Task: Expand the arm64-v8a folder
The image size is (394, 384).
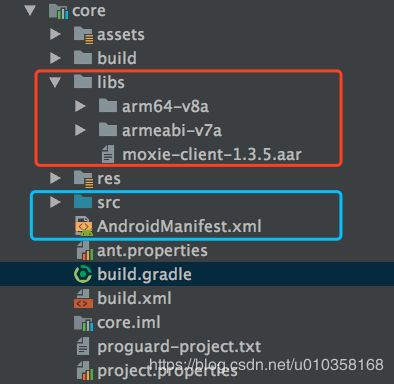Action: [x=80, y=106]
